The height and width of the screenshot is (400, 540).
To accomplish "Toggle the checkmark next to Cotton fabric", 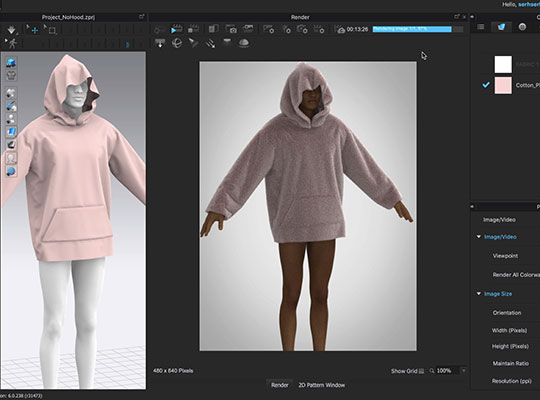I will [x=486, y=84].
